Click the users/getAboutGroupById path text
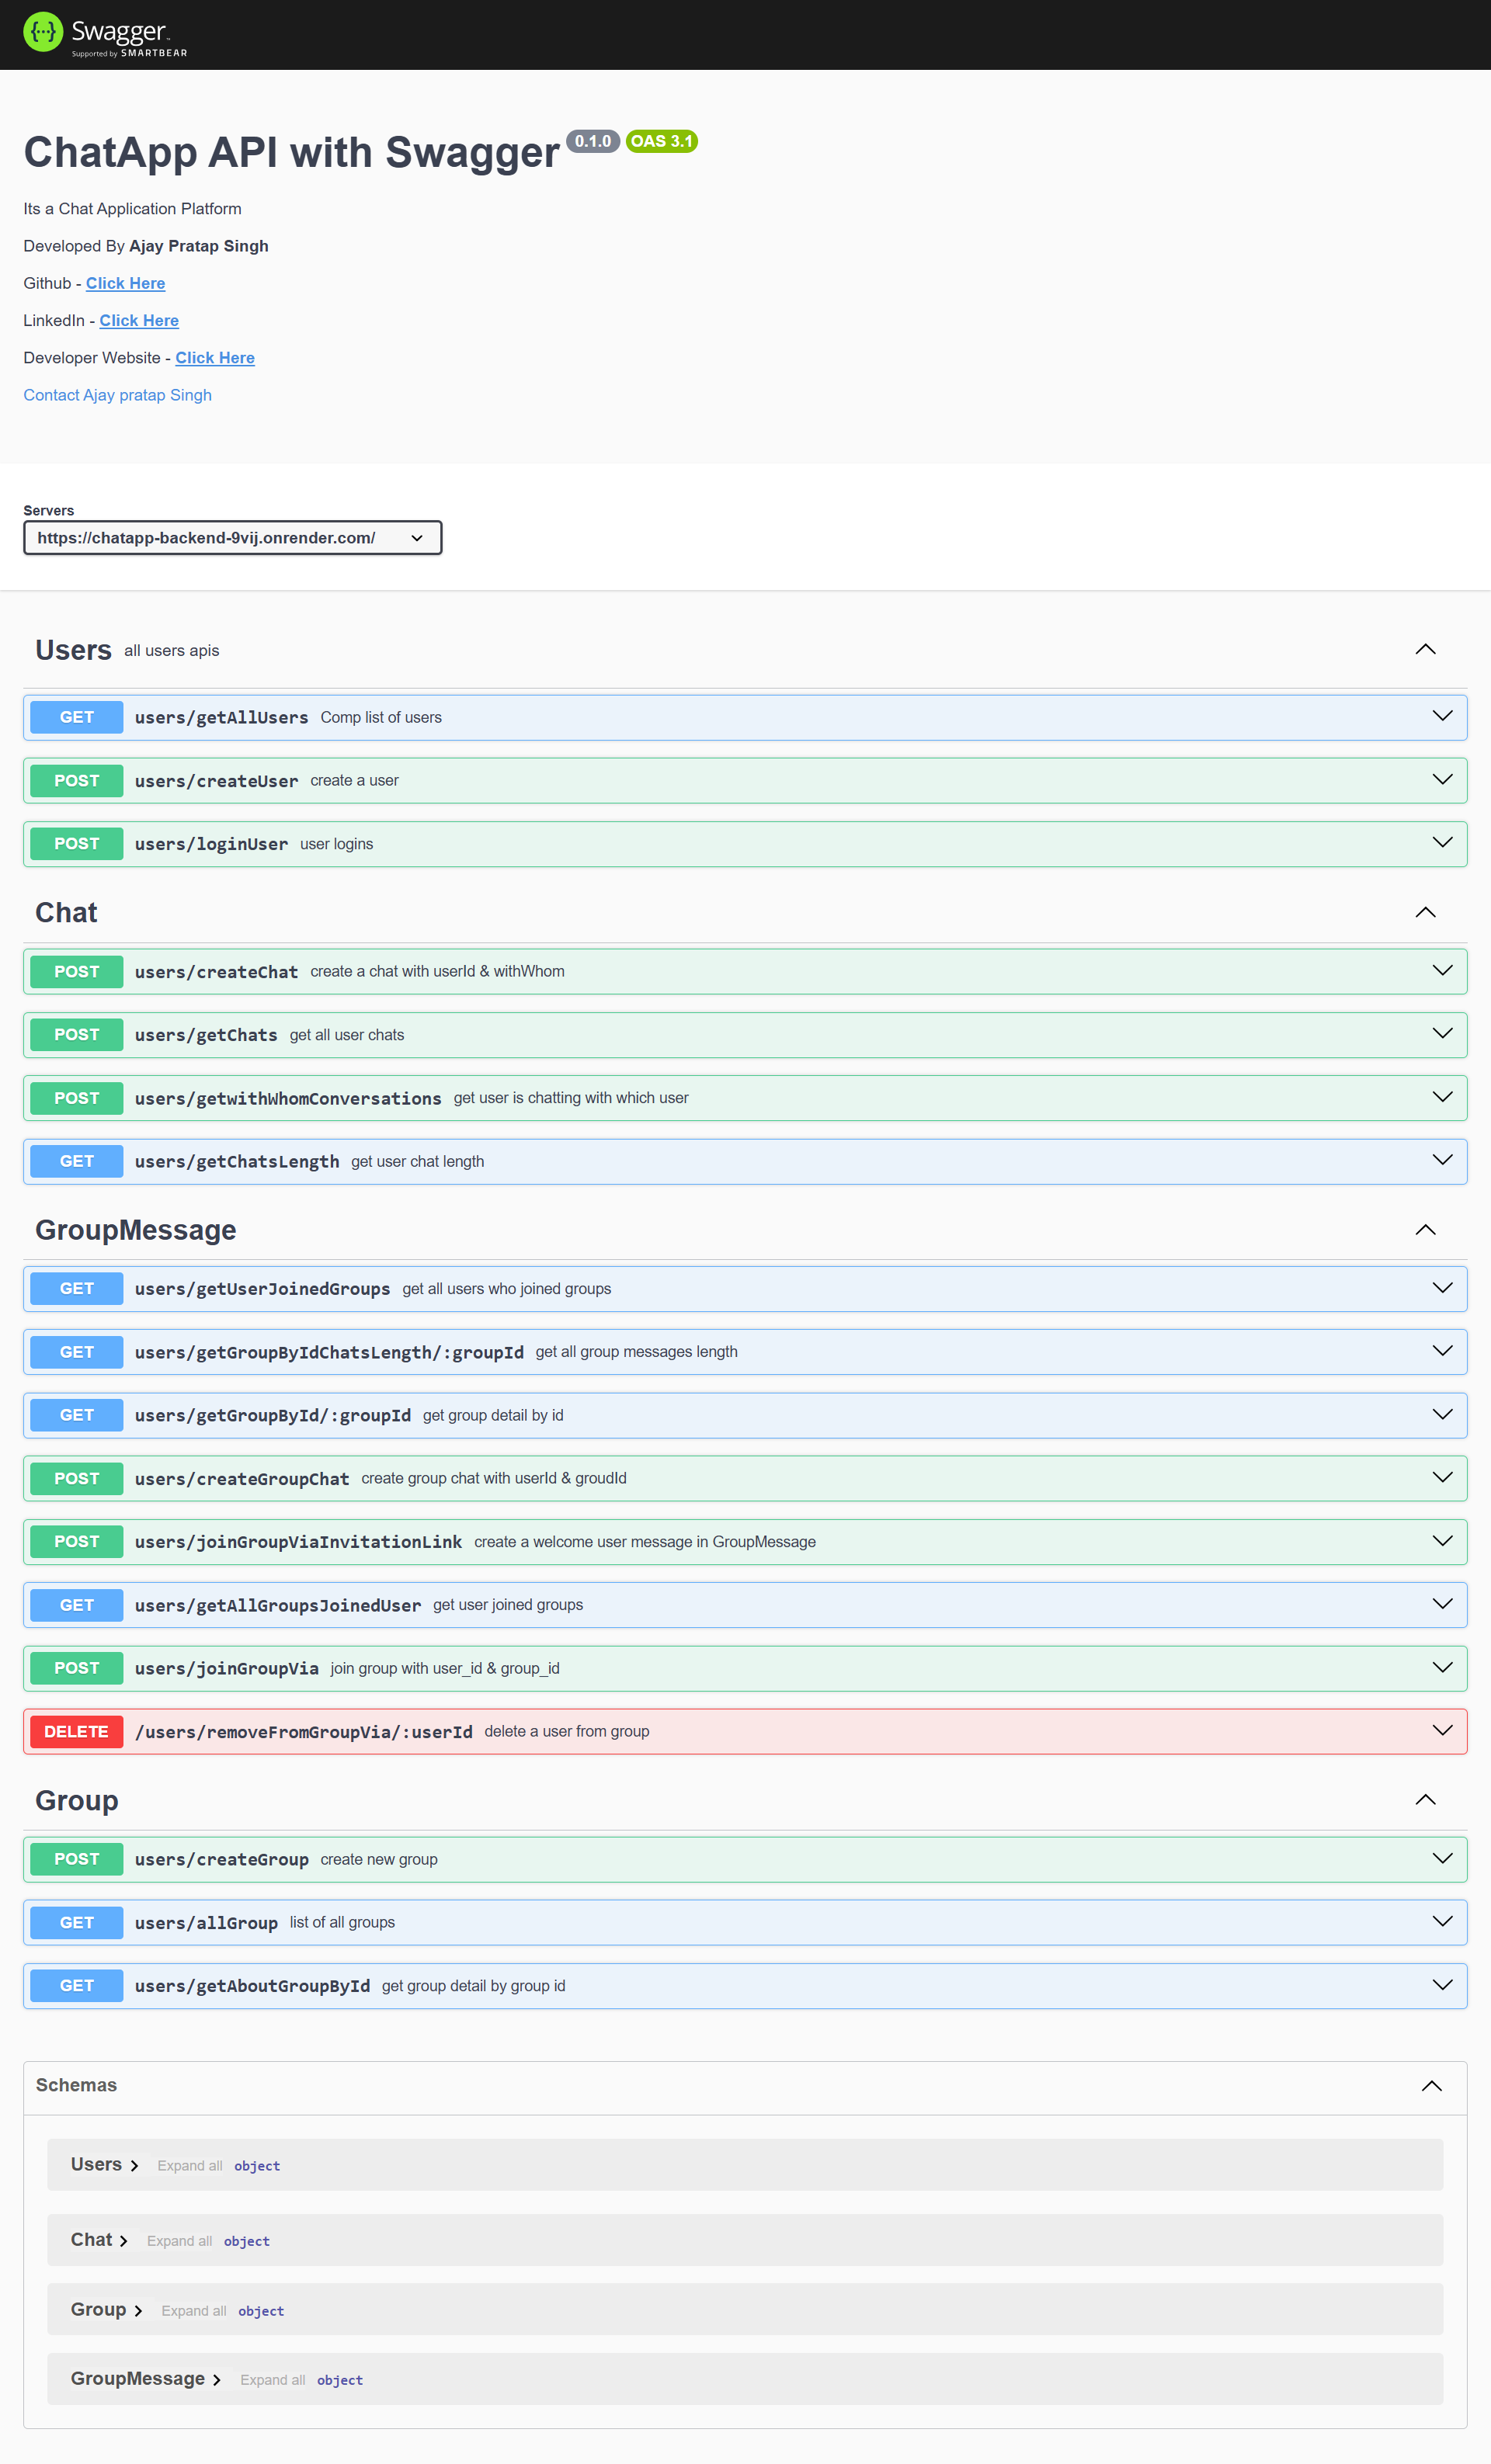The height and width of the screenshot is (2464, 1491). (252, 1987)
